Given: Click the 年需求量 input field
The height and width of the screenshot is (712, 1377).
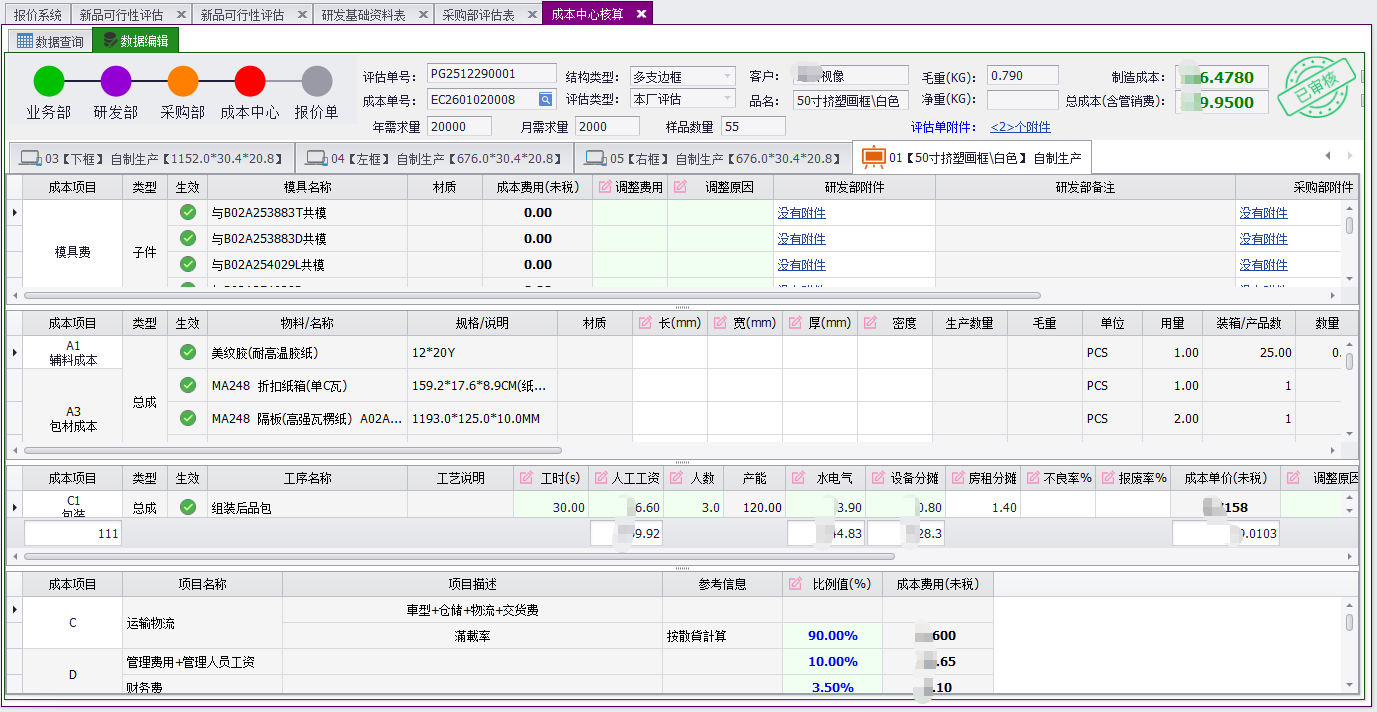Looking at the screenshot, I should pyautogui.click(x=459, y=126).
